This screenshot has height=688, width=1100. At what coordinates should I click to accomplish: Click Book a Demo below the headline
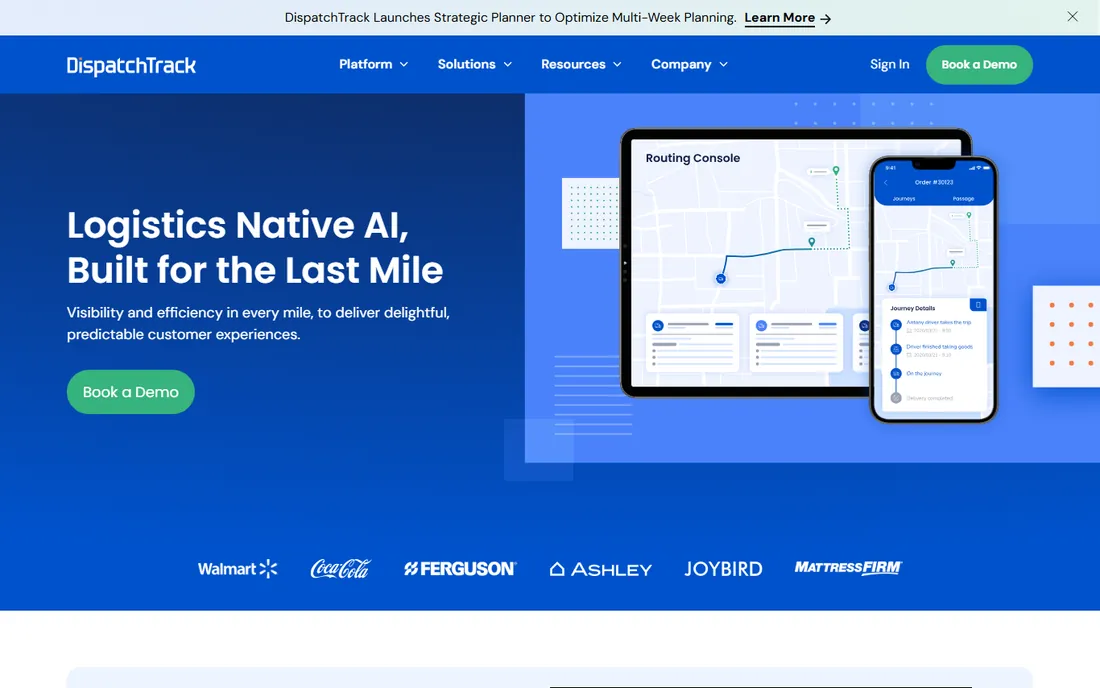tap(130, 392)
